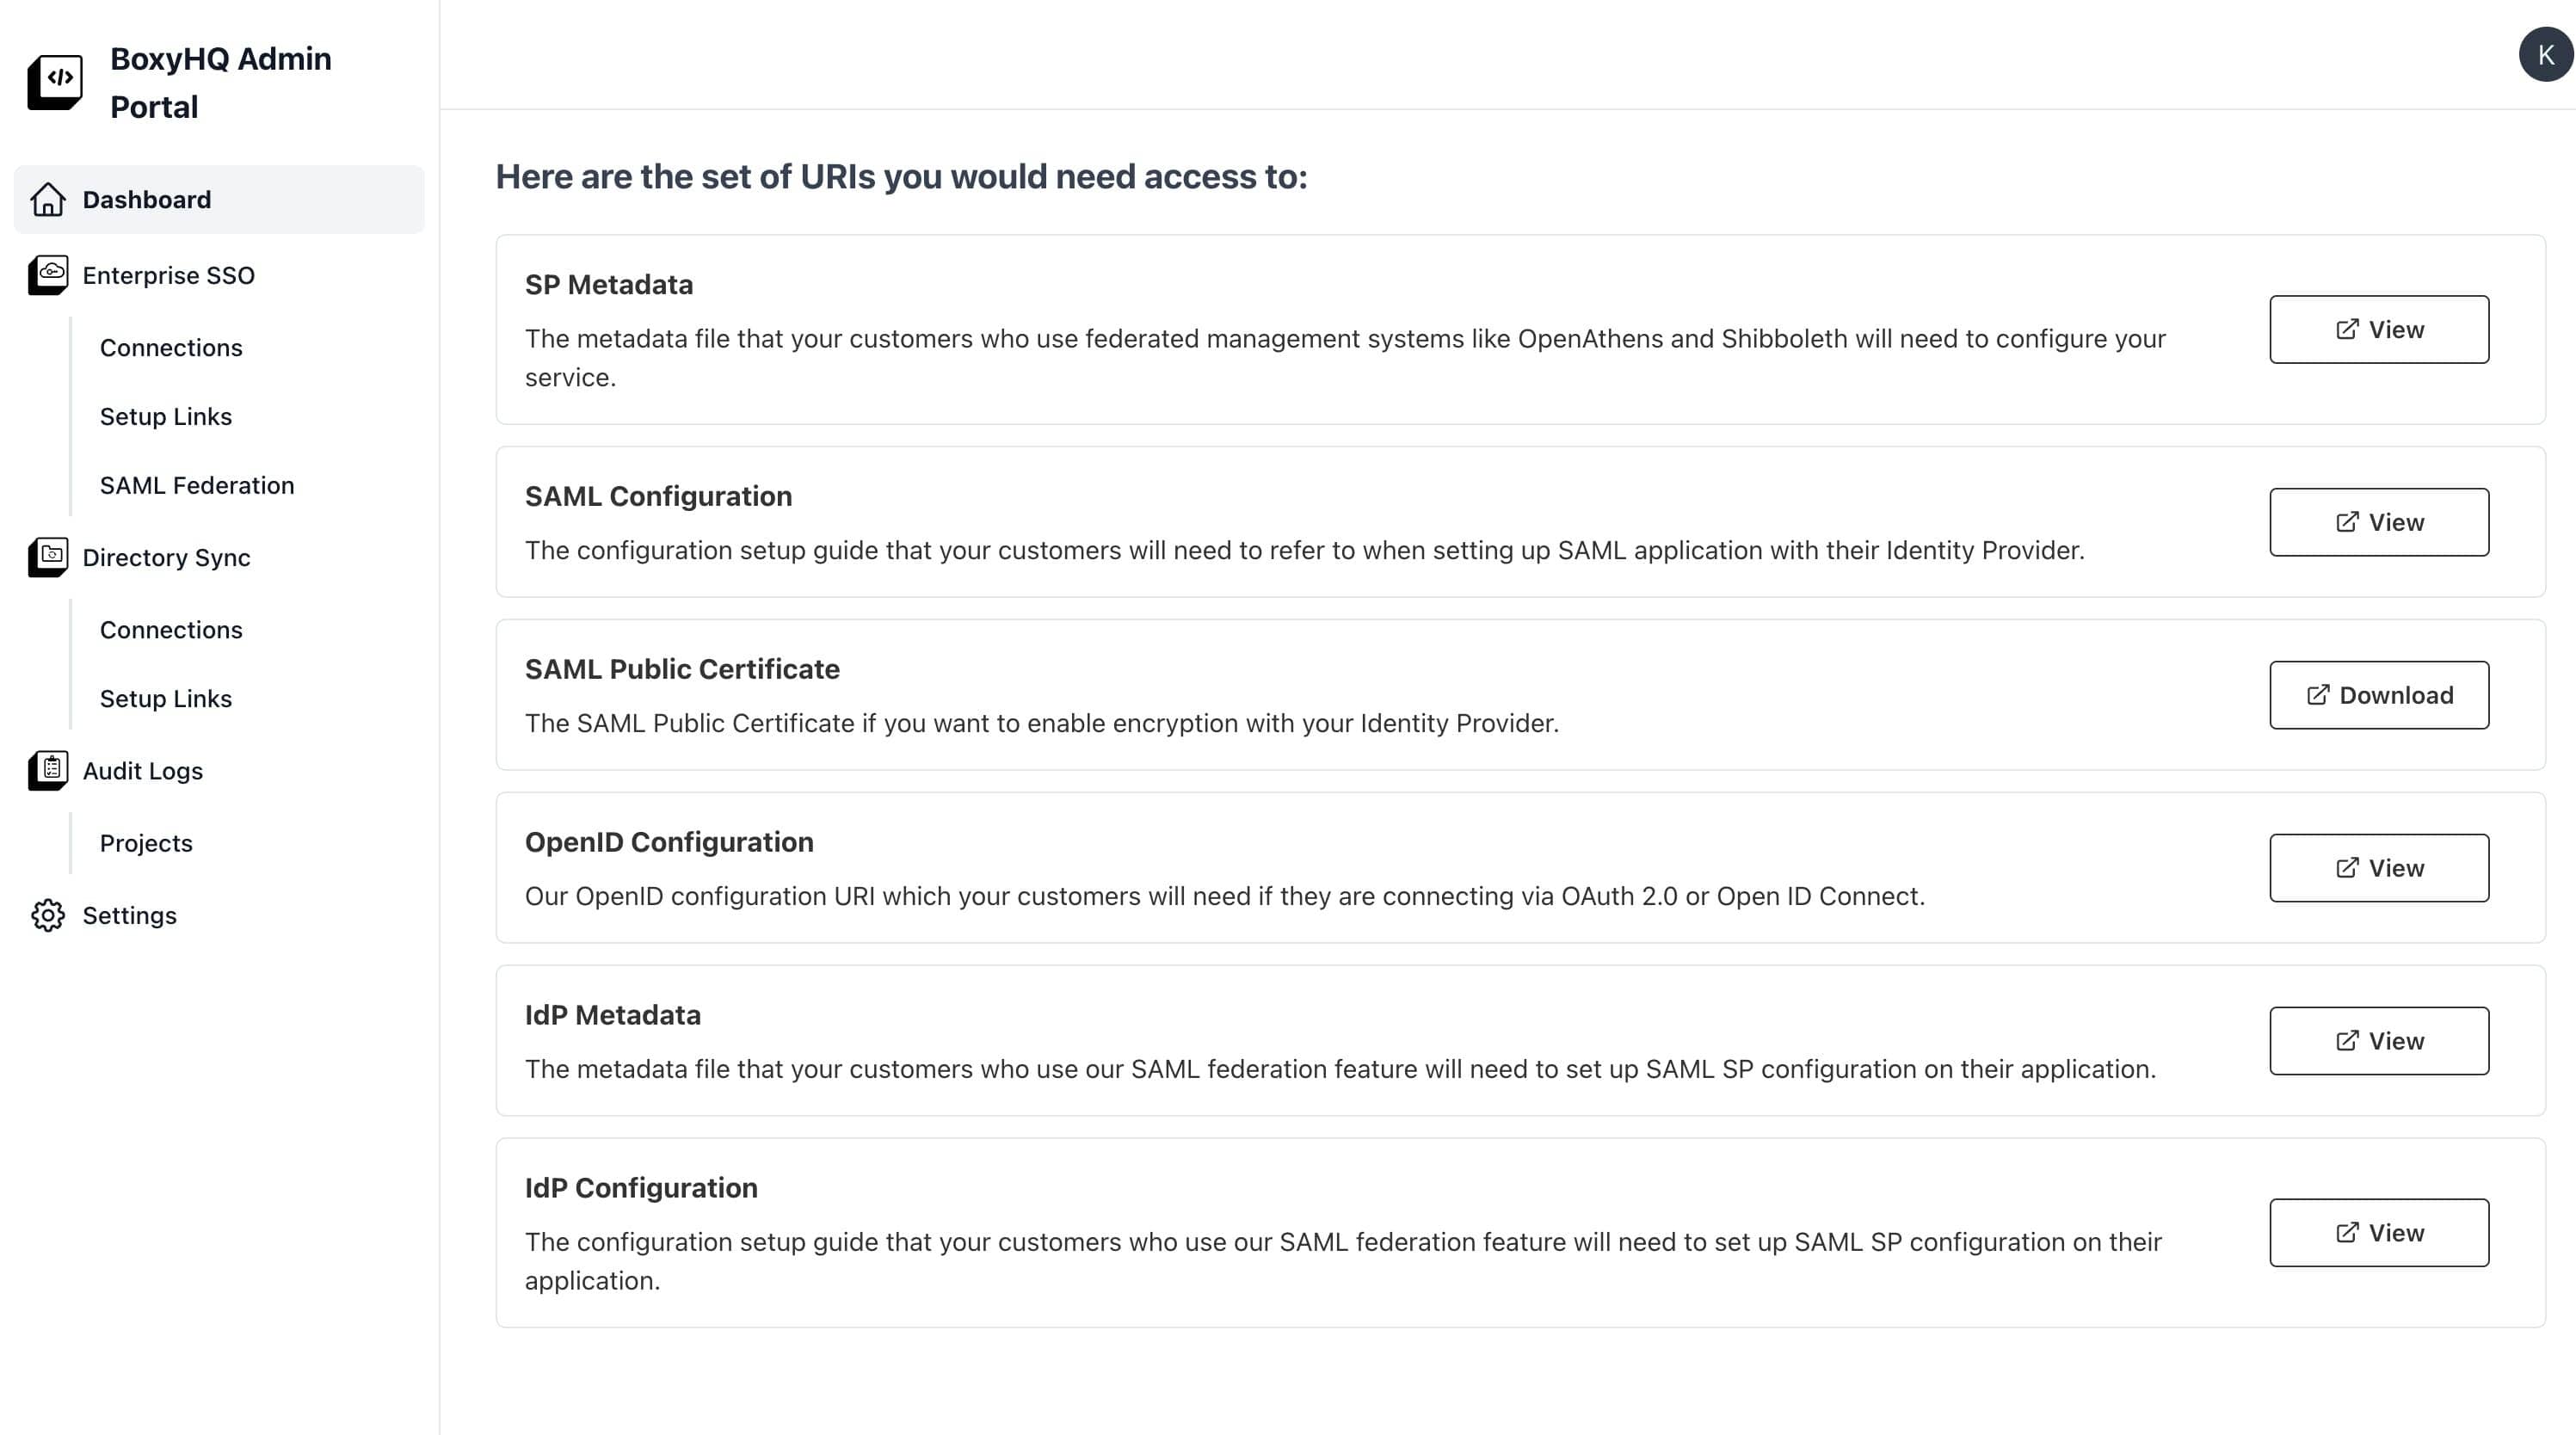View the IdP Configuration setup guide
This screenshot has width=2576, height=1435.
click(x=2379, y=1232)
